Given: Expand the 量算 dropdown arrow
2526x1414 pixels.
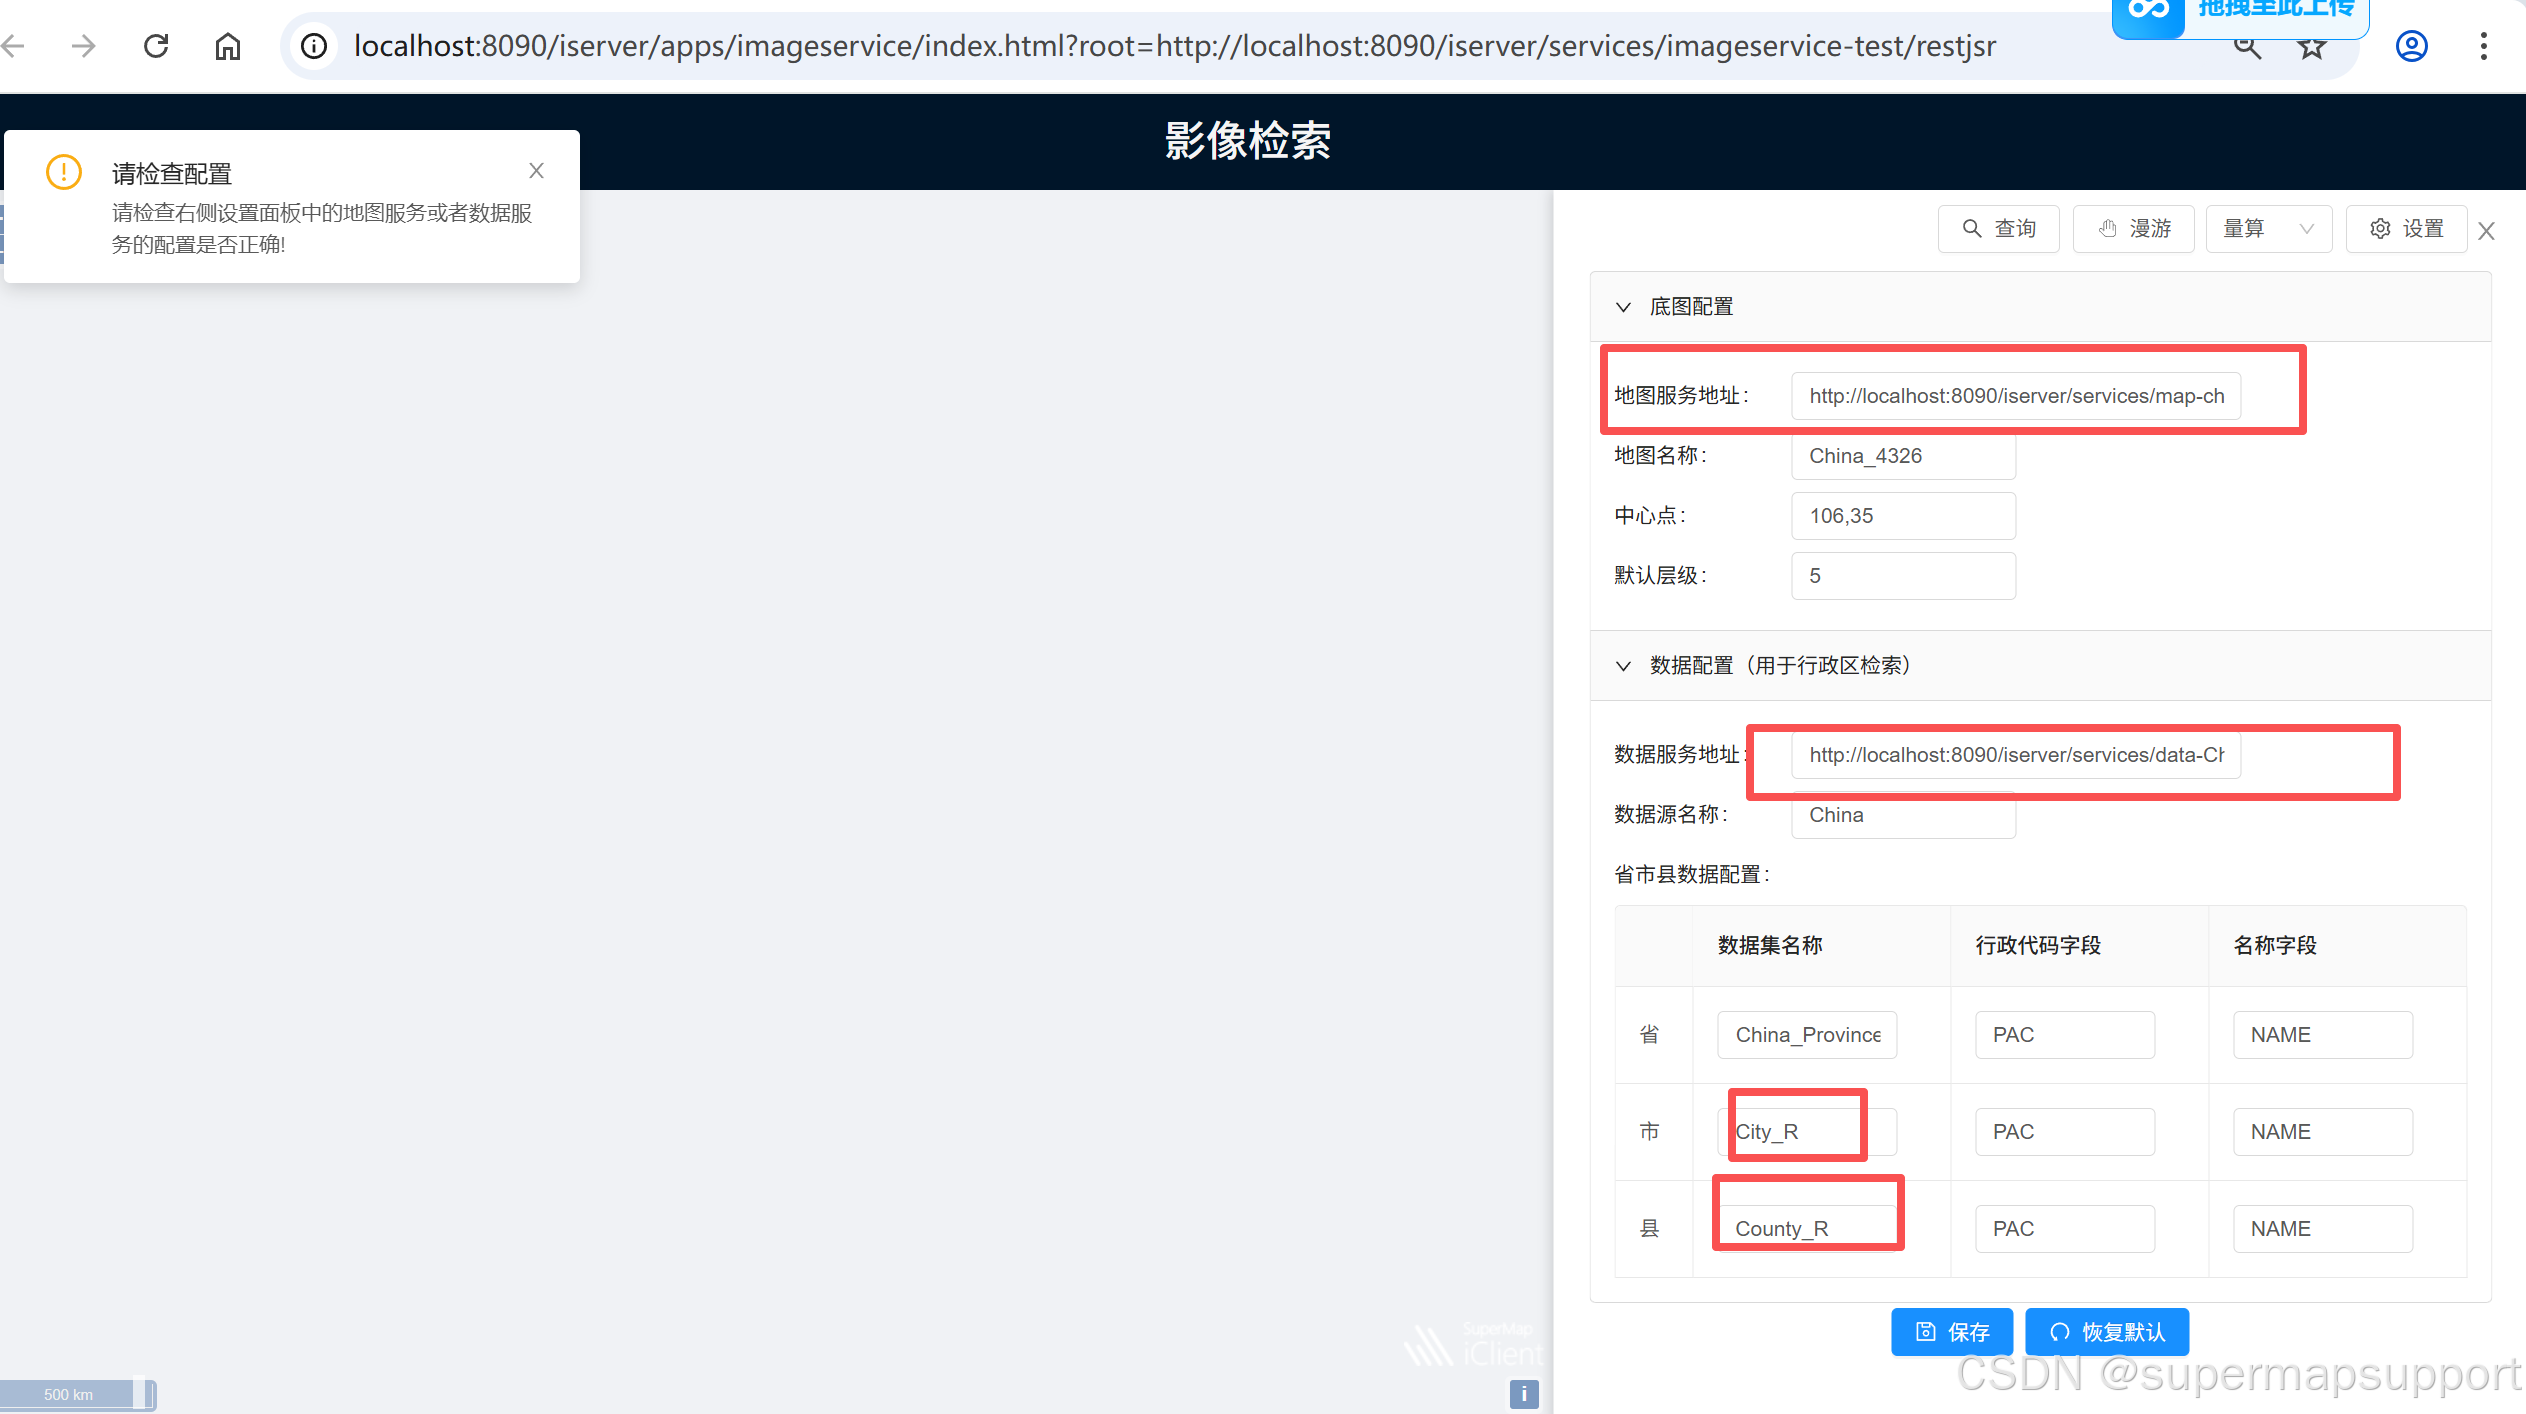Looking at the screenshot, I should point(2308,228).
